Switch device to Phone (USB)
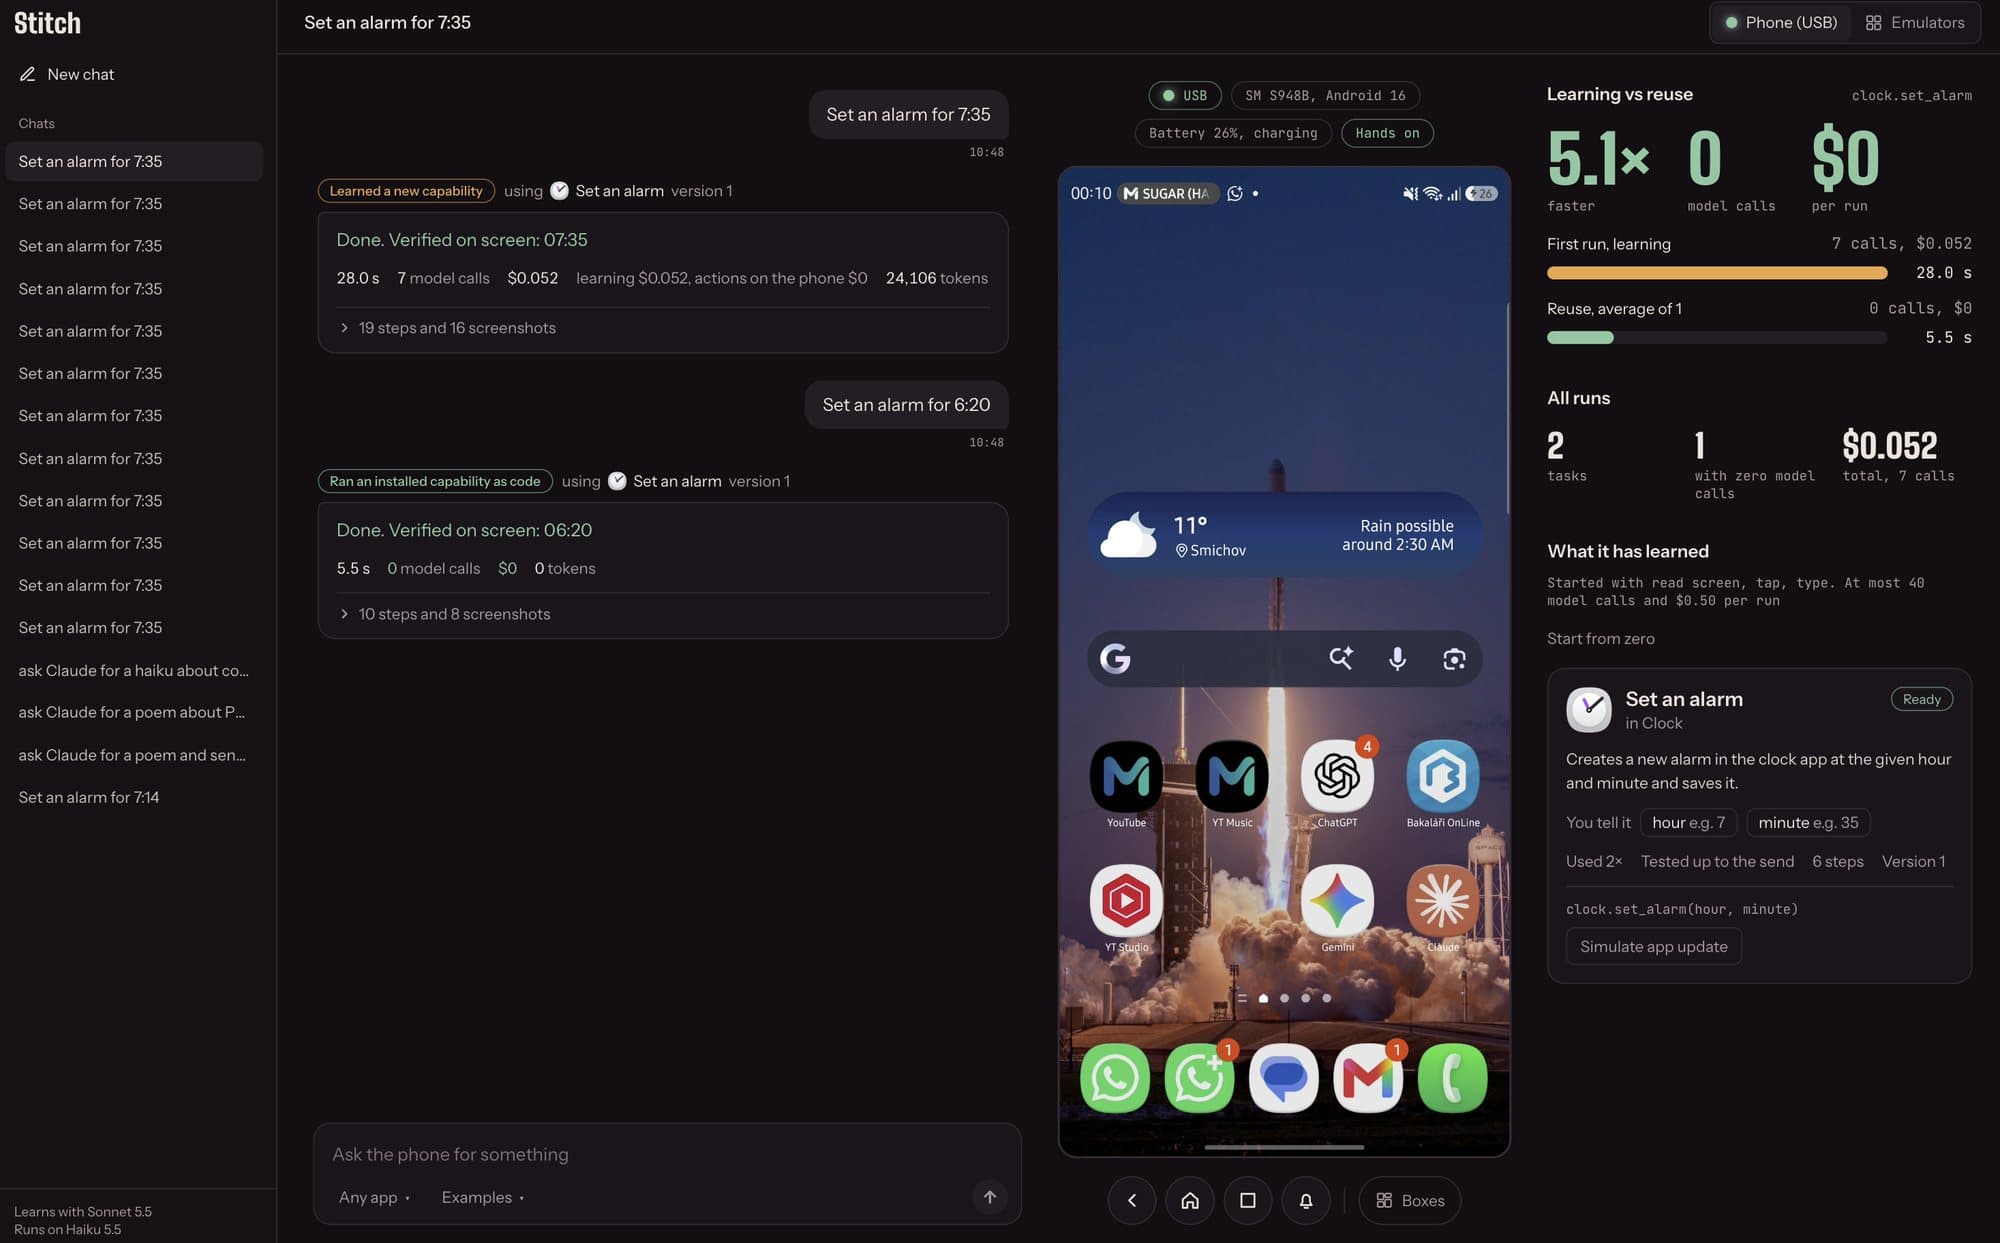Screen dimensions: 2000x1243 (1782, 22)
